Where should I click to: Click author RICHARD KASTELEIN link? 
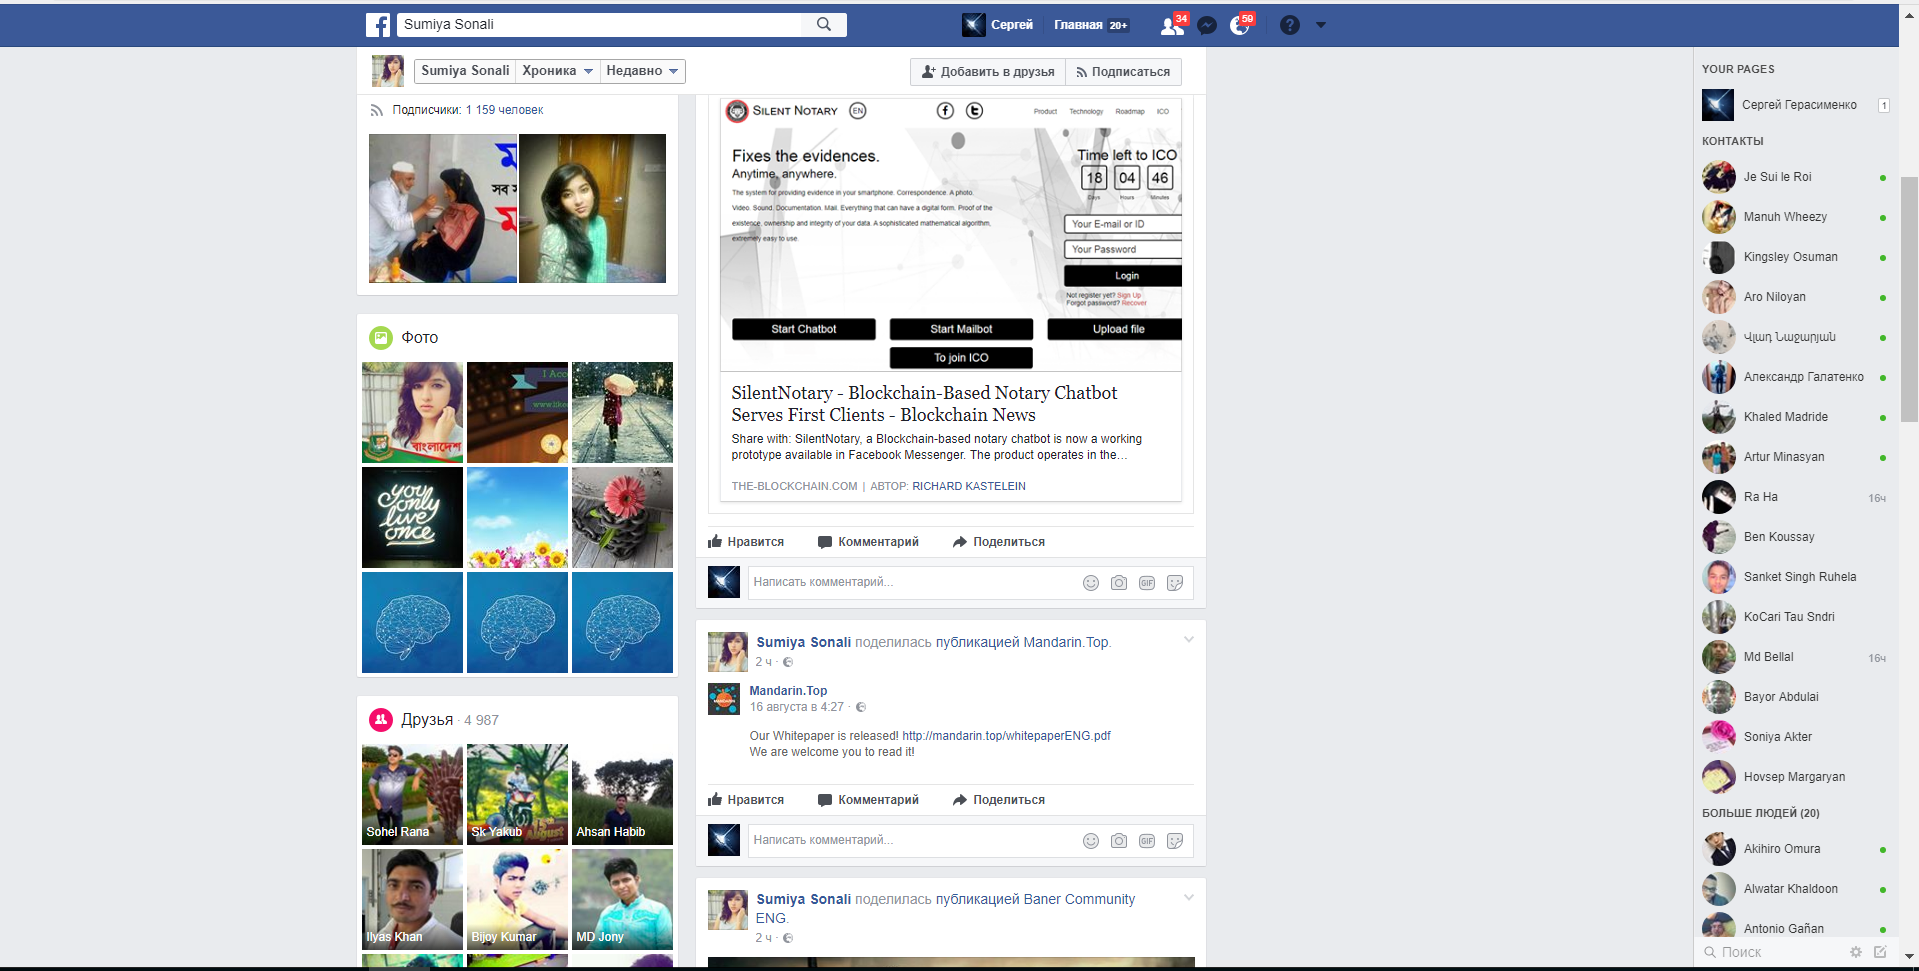pyautogui.click(x=969, y=486)
